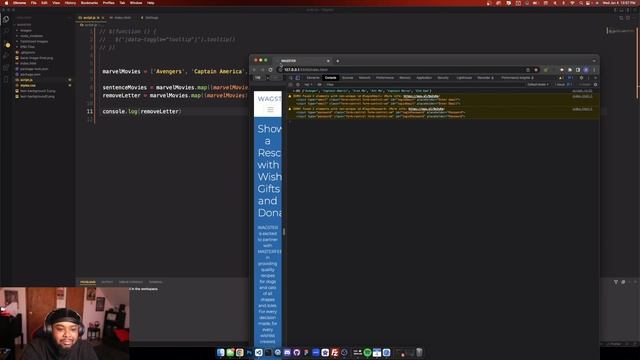Click the filter icon in VS Code Problems panel
This screenshot has width=640, height=360.
pyautogui.click(x=616, y=282)
